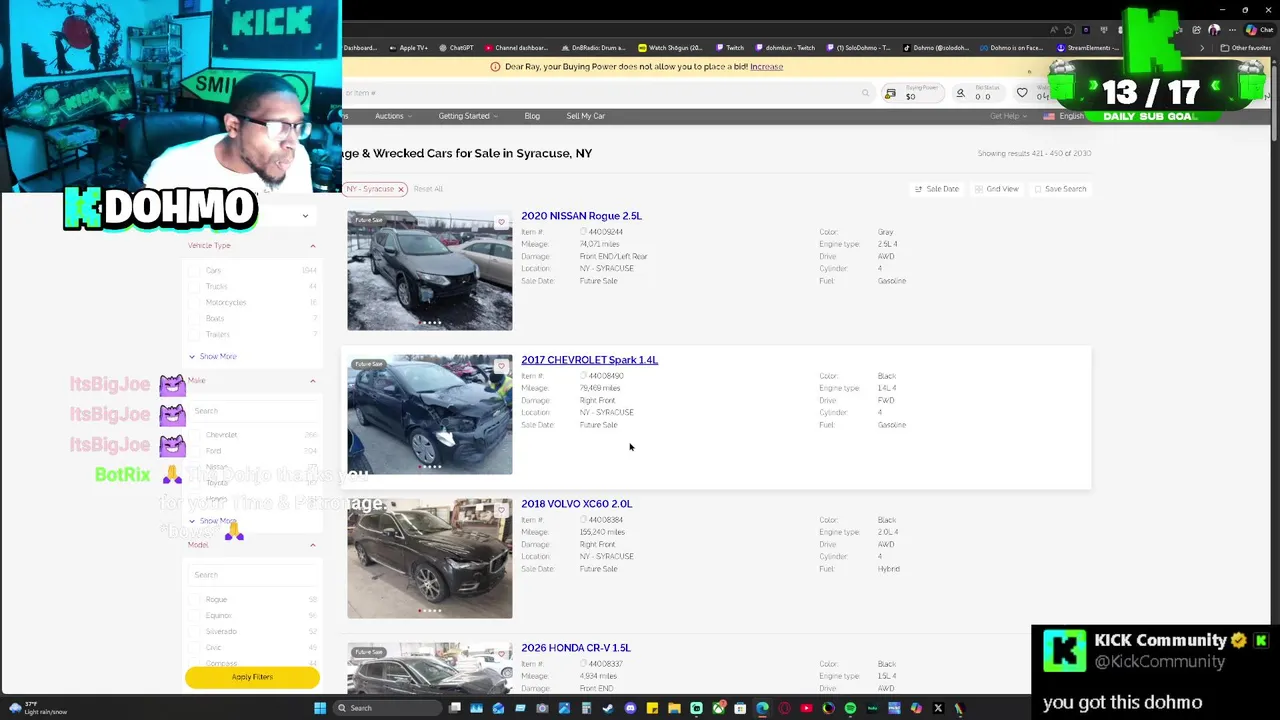Switch to the ChatGPT bookmark
This screenshot has width=1280, height=720.
457,48
